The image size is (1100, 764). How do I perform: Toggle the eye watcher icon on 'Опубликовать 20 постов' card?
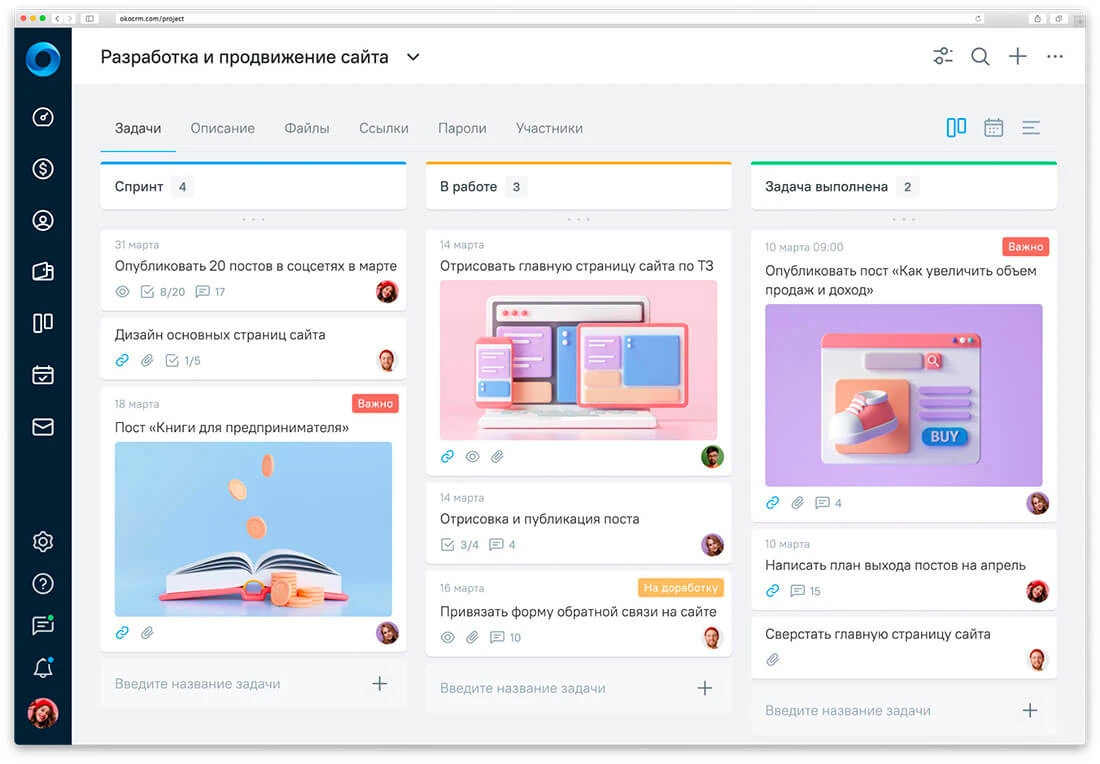click(x=122, y=291)
